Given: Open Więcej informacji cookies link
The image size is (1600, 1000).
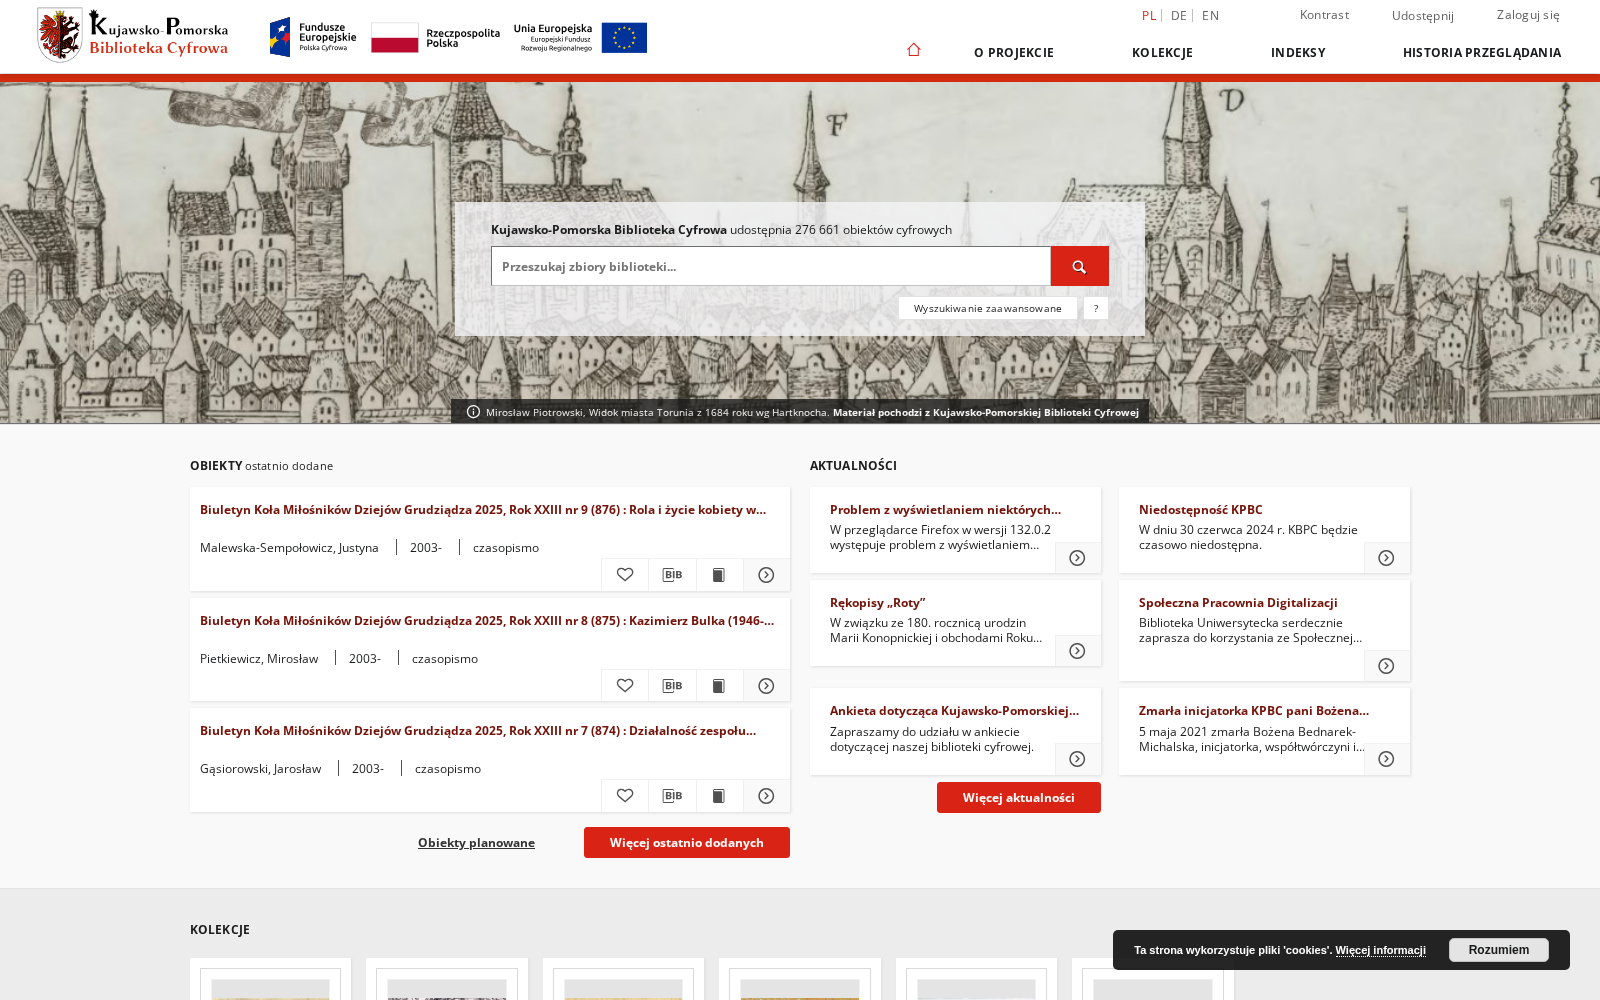Looking at the screenshot, I should coord(1381,950).
